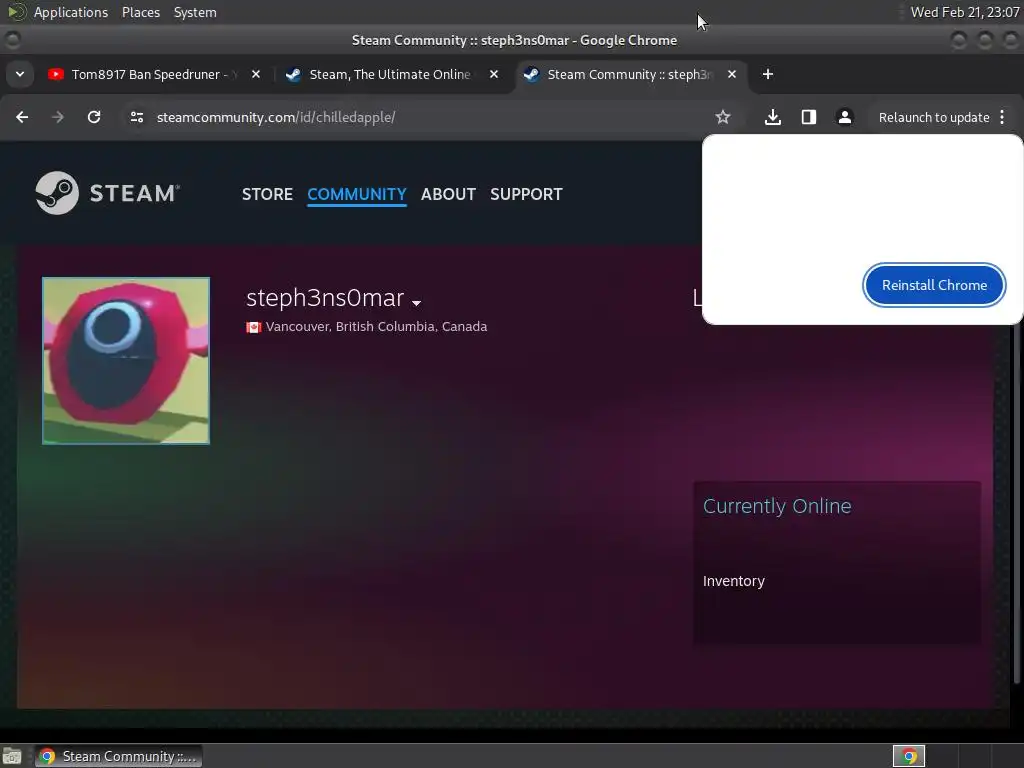Viewport: 1024px width, 768px height.
Task: Click the Chrome workspace switcher icon
Action: pyautogui.click(x=908, y=756)
